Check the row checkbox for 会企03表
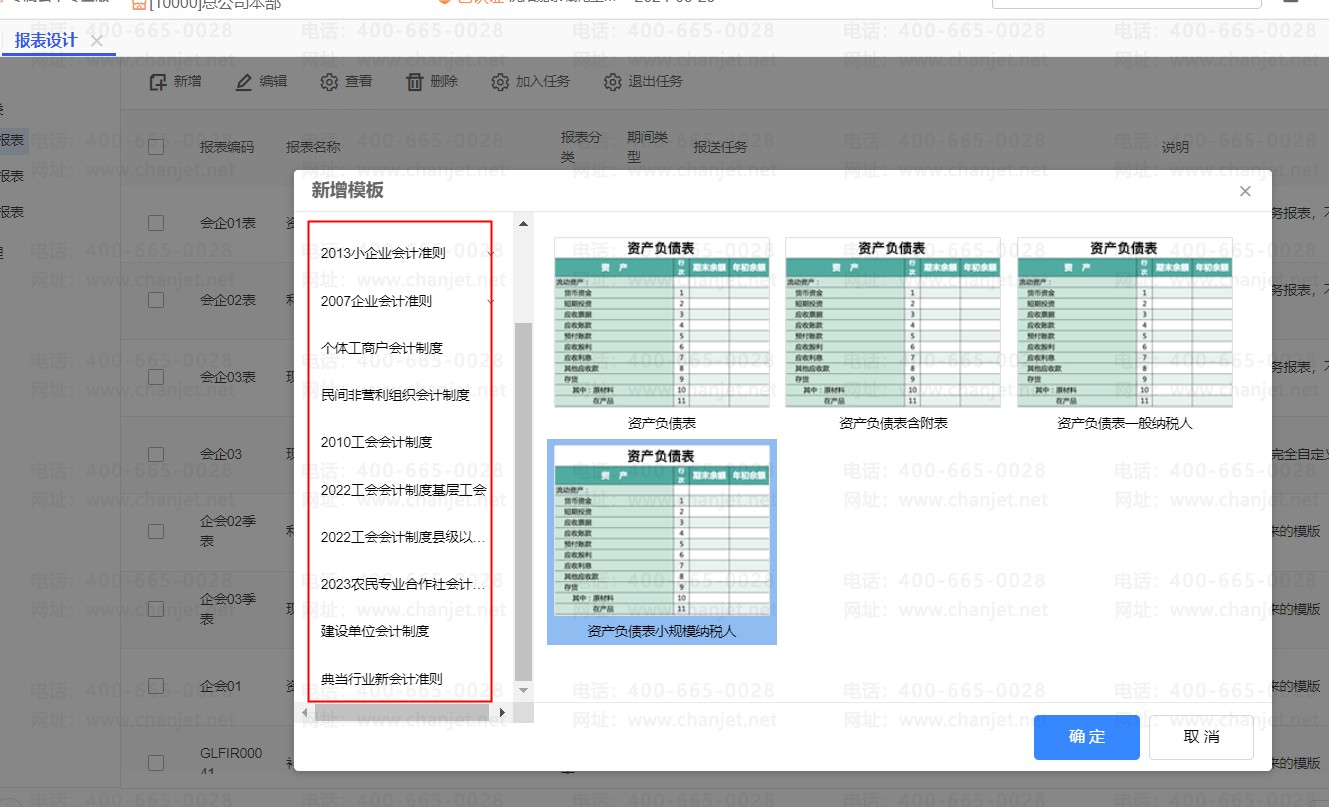This screenshot has height=807, width=1329. tap(156, 377)
